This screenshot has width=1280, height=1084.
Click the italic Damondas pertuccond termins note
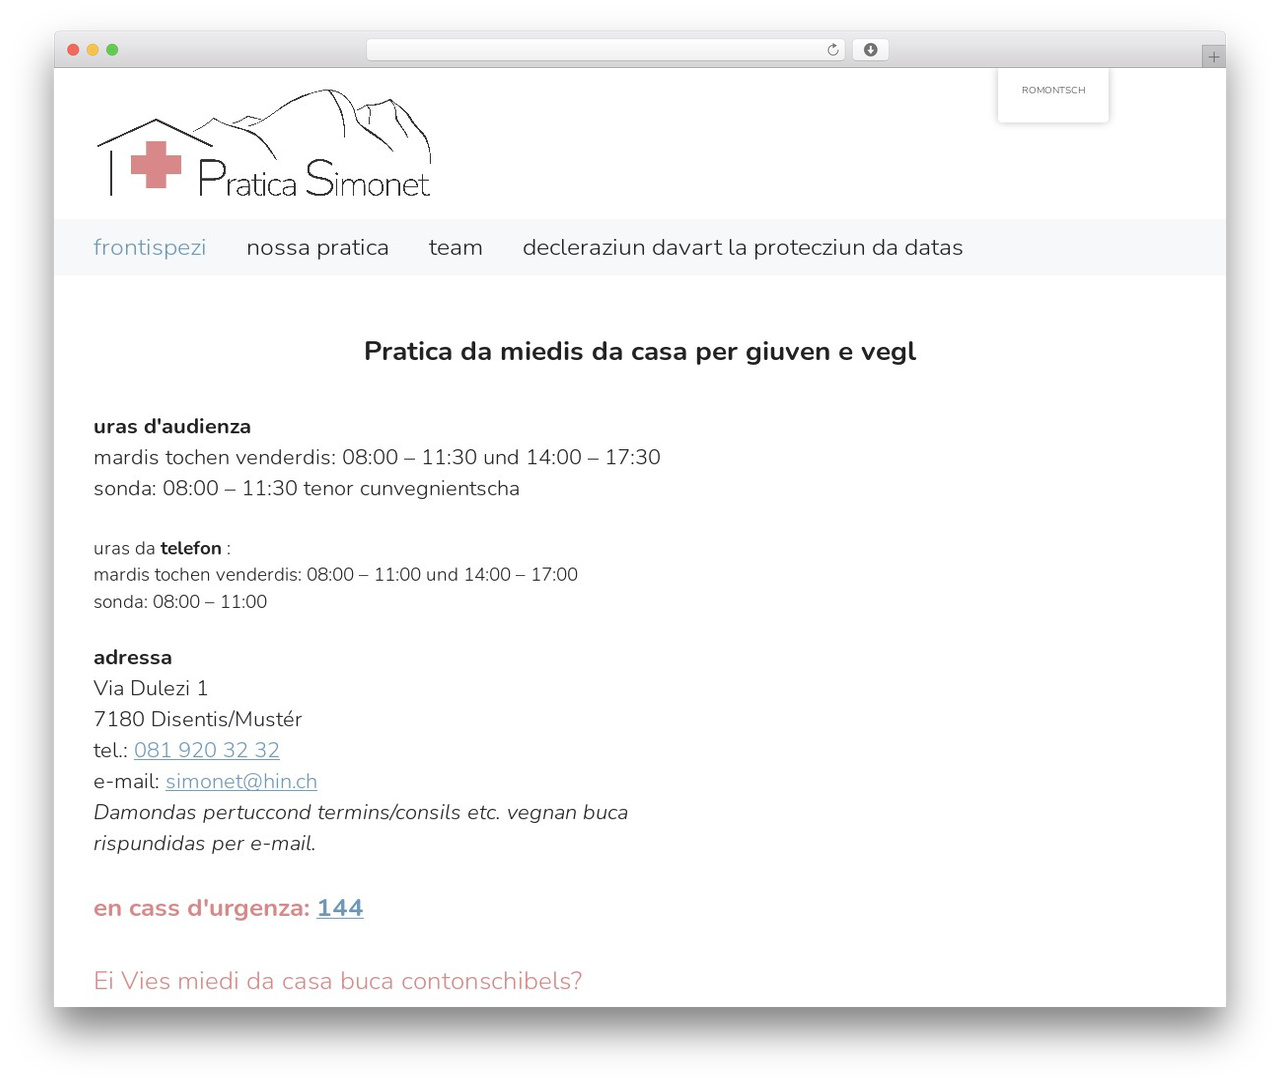(x=361, y=828)
